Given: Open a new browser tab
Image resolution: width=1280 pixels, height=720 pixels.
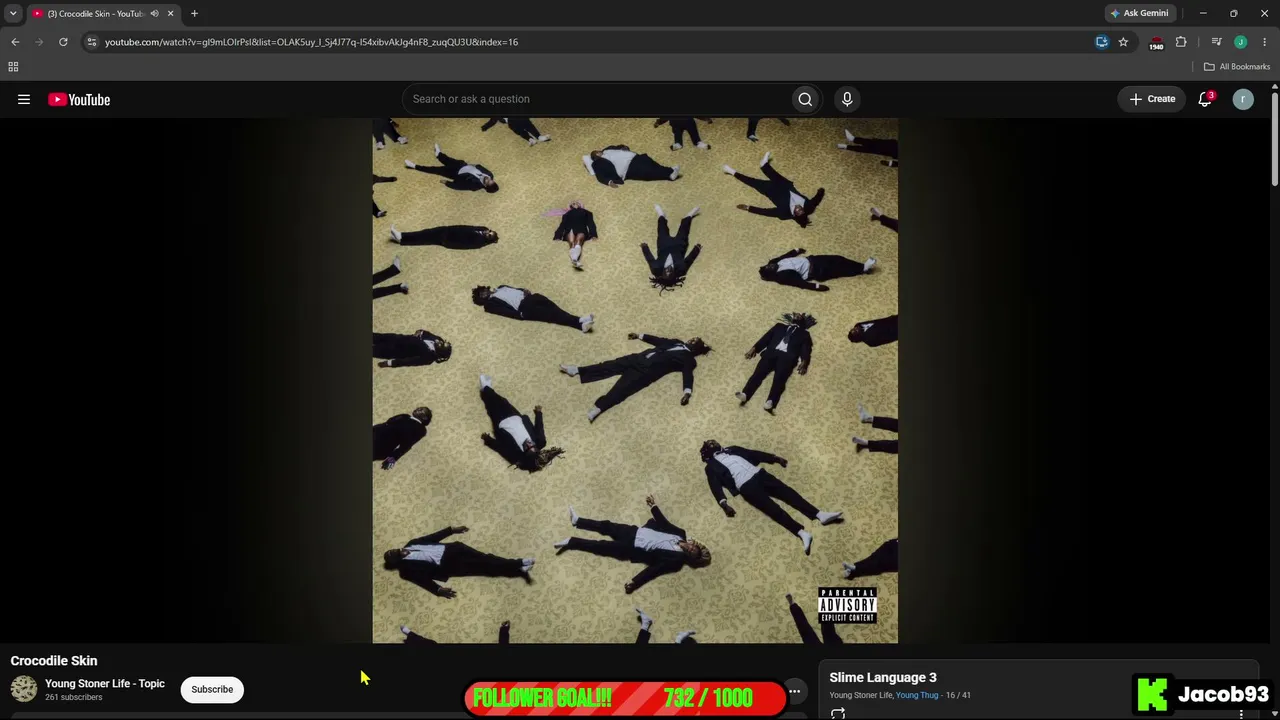Looking at the screenshot, I should pos(194,13).
